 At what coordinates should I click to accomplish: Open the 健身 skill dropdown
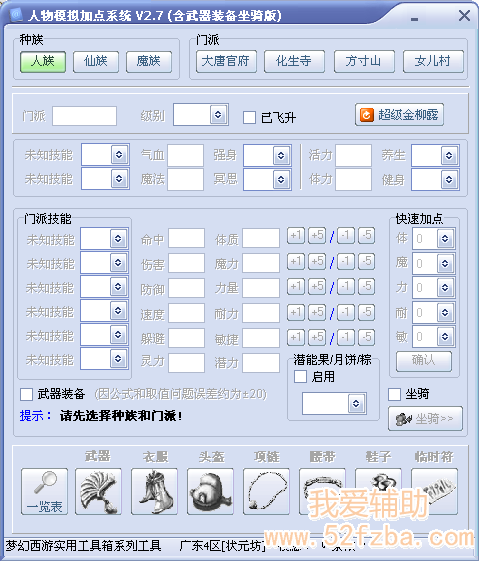(x=449, y=179)
